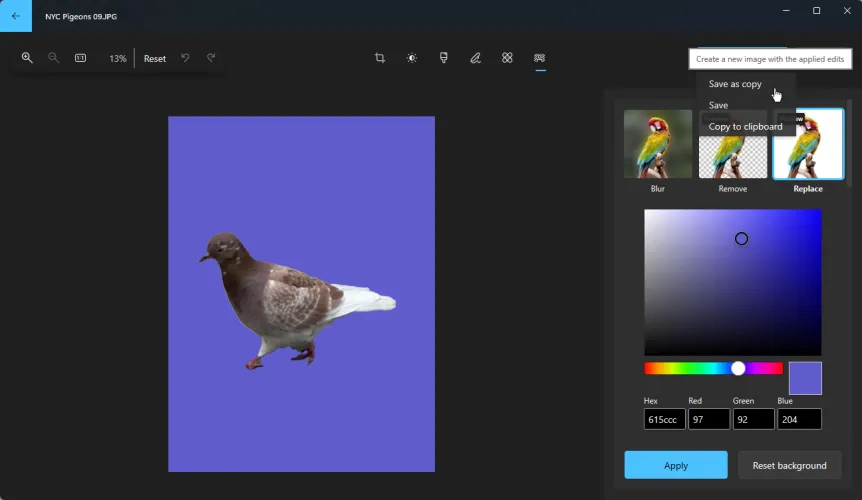Open the brightness adjustment tool
The width and height of the screenshot is (862, 500).
pyautogui.click(x=412, y=58)
